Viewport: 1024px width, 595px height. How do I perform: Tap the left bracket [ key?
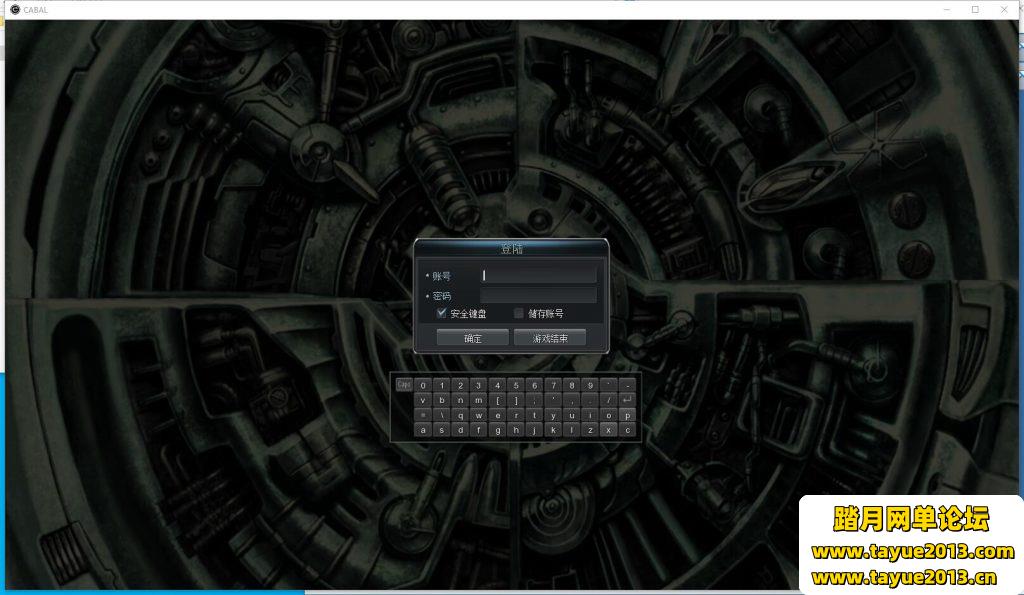(x=498, y=400)
